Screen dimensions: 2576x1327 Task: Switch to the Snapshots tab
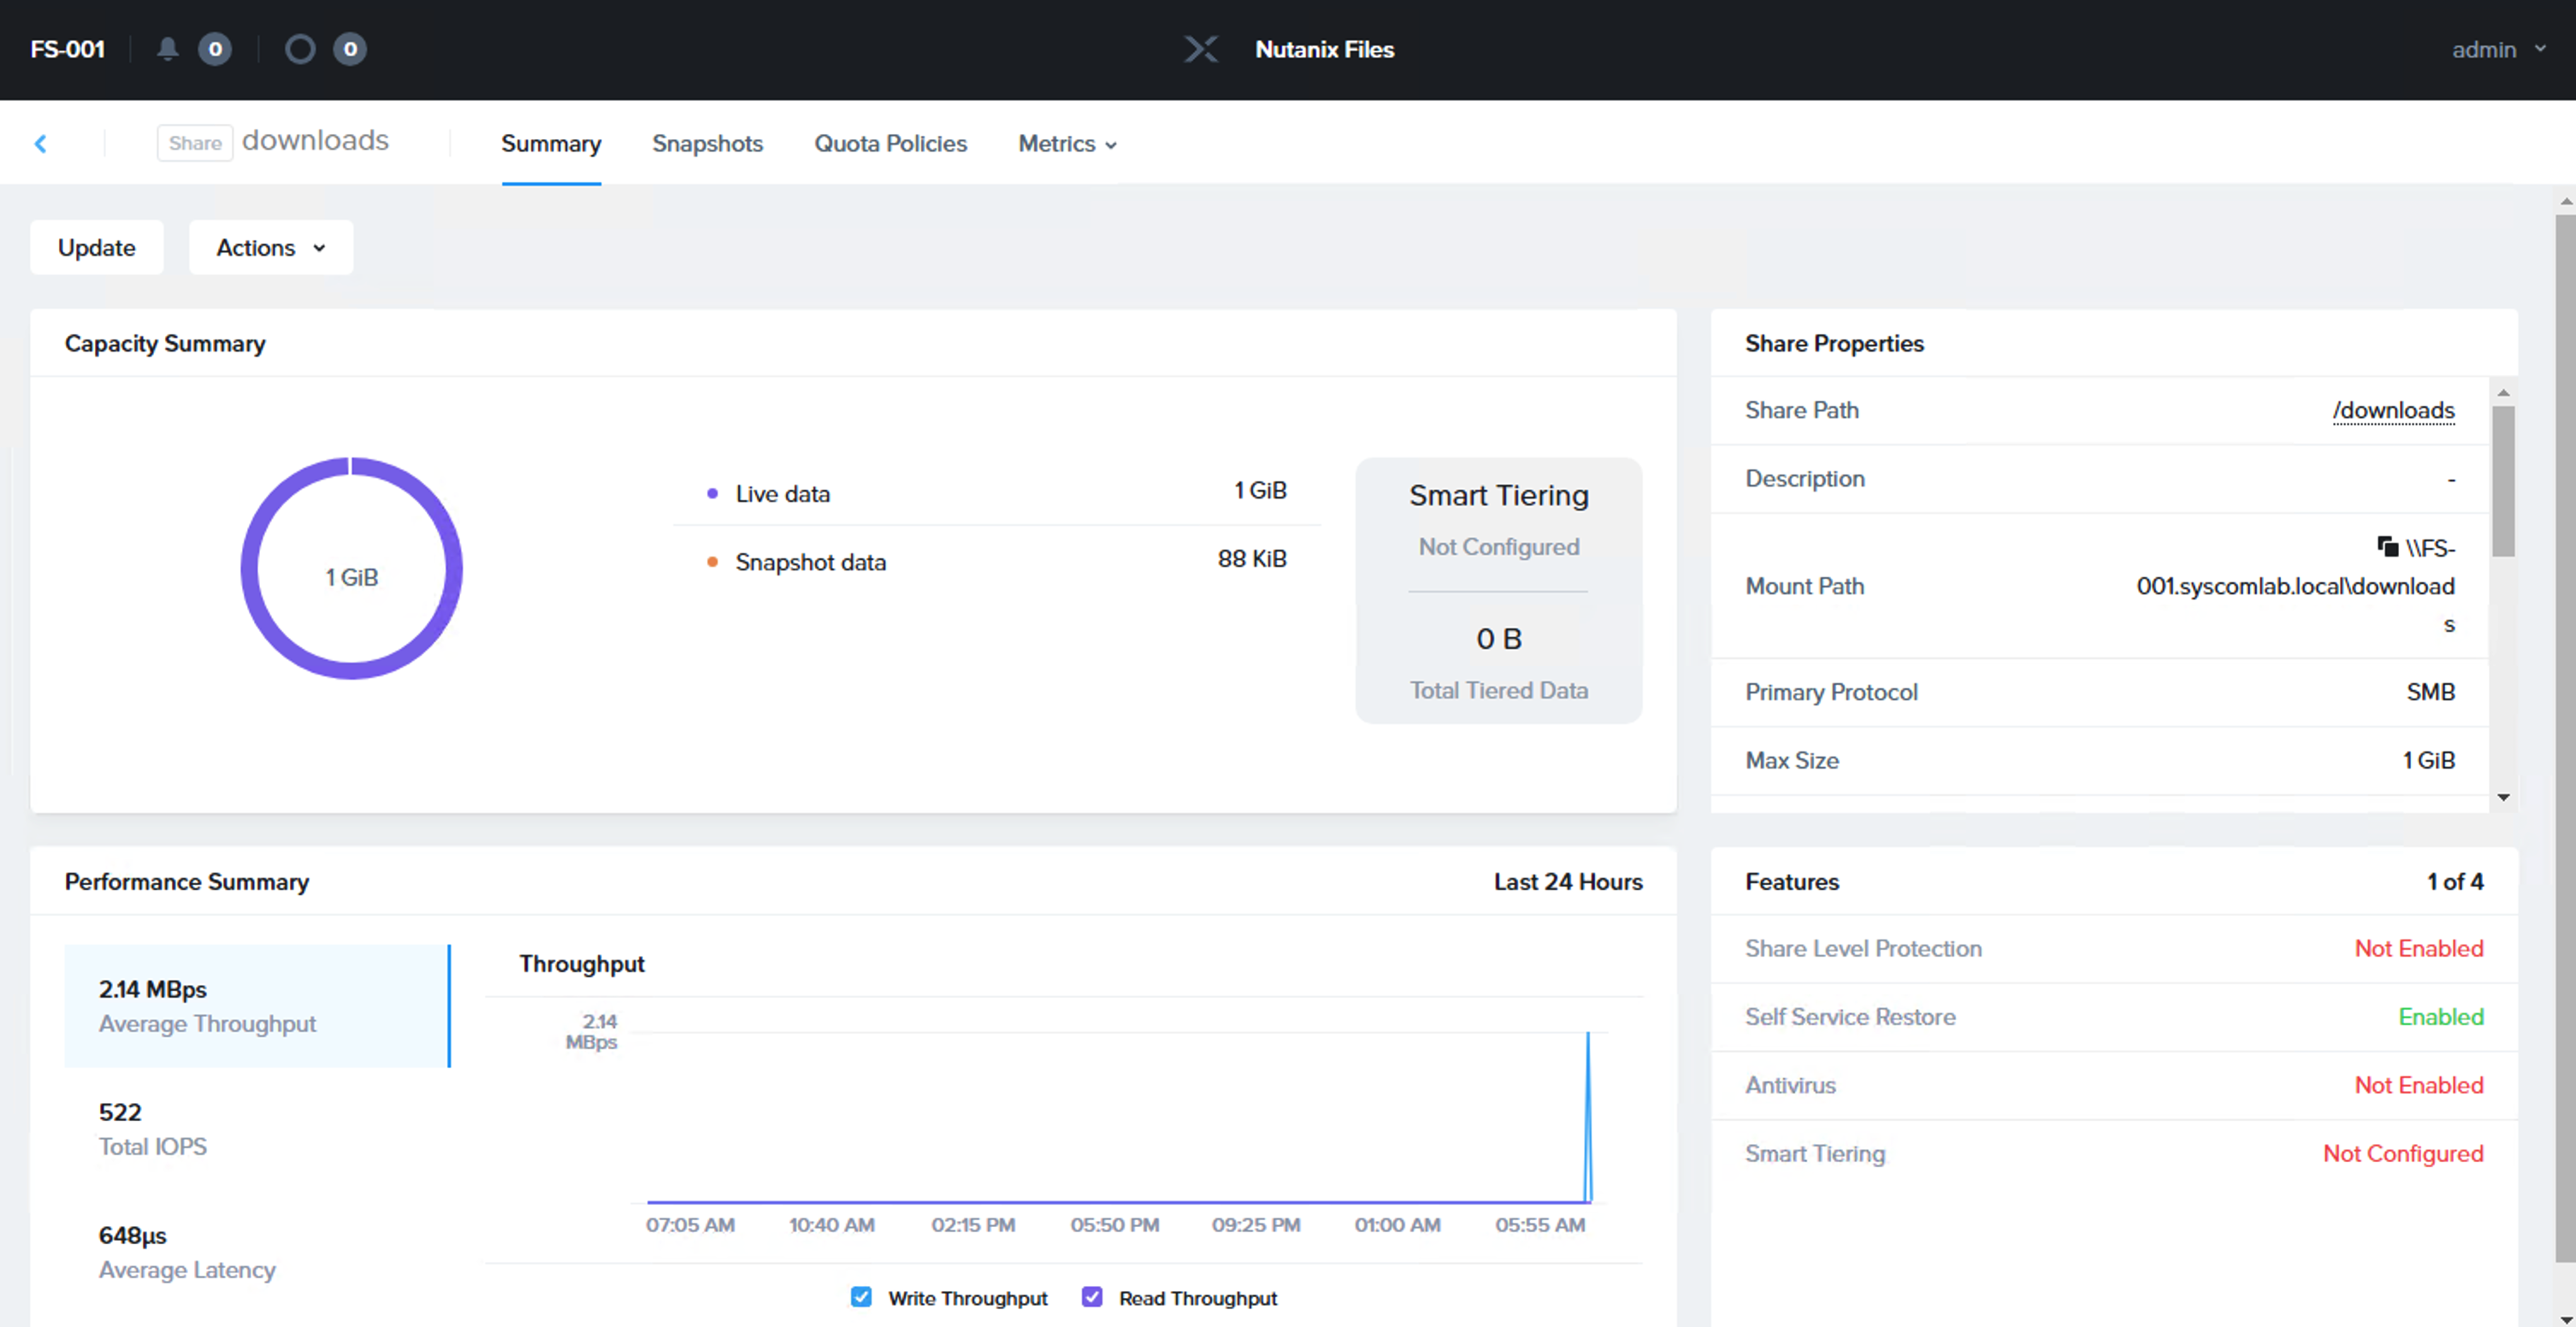tap(707, 144)
